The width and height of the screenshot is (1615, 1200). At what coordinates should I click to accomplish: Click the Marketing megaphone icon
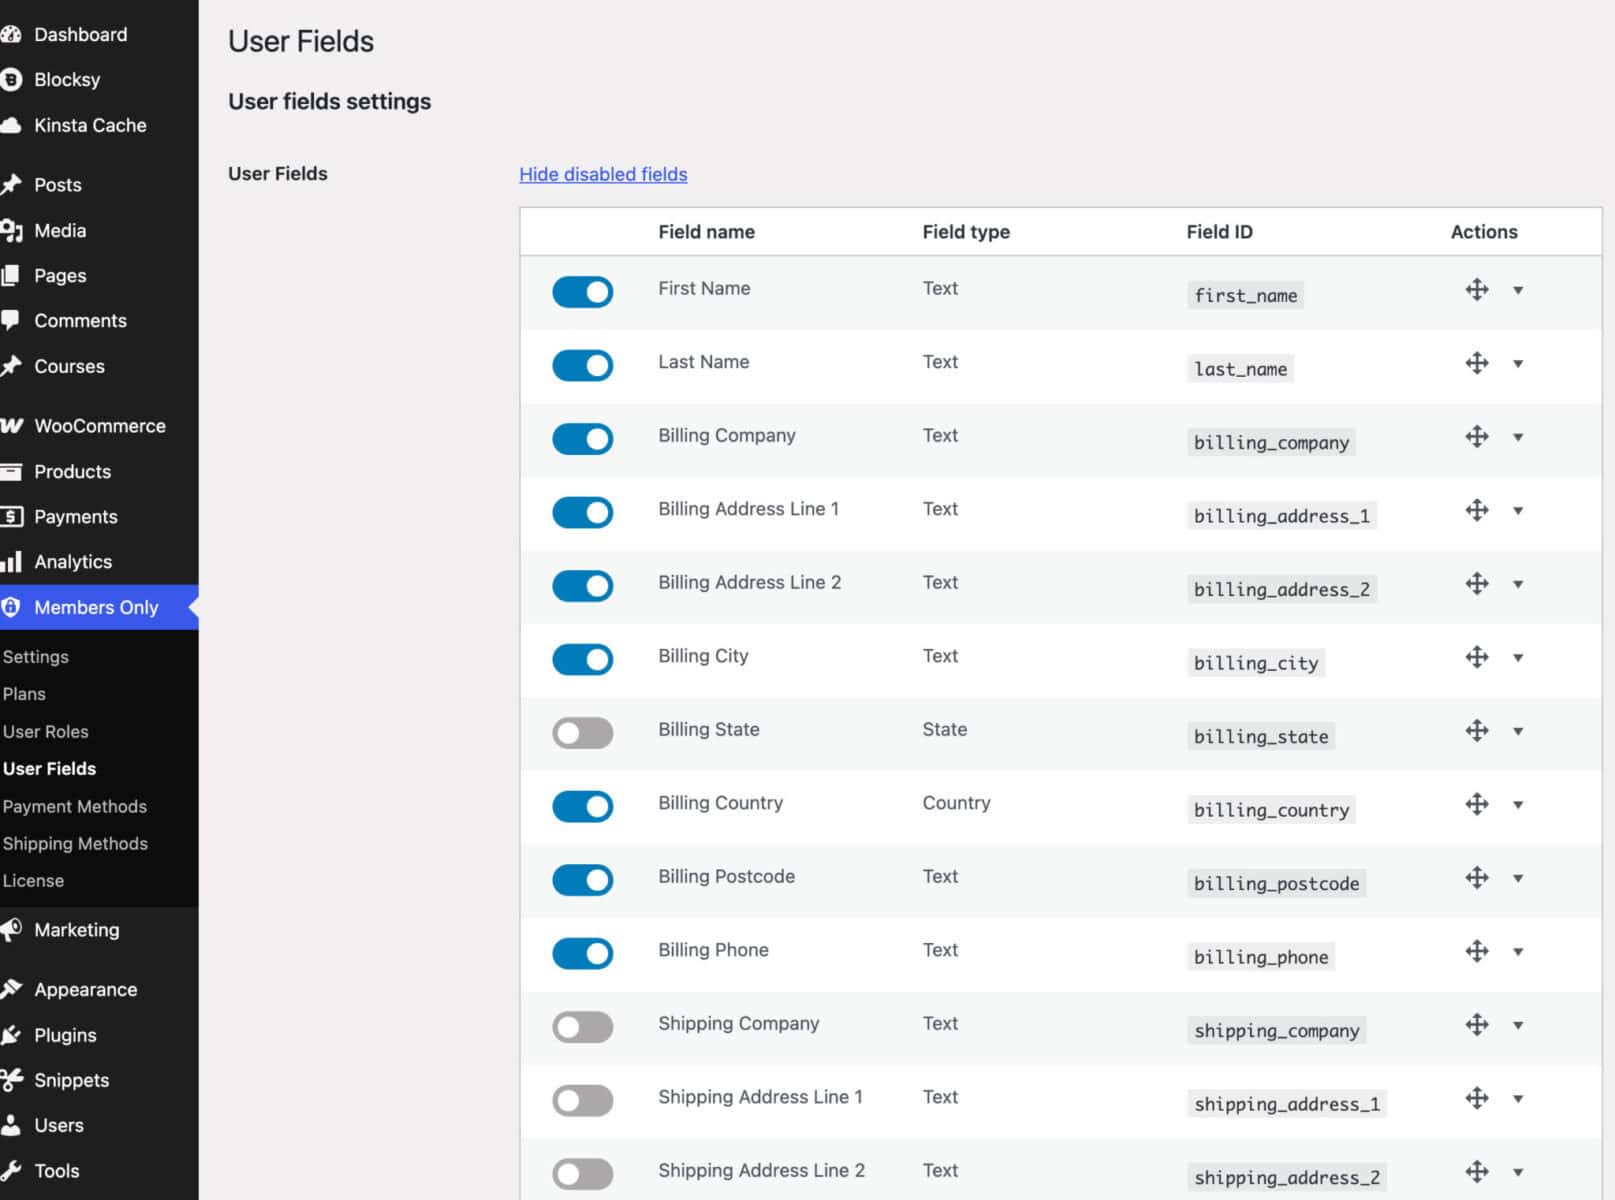[11, 930]
